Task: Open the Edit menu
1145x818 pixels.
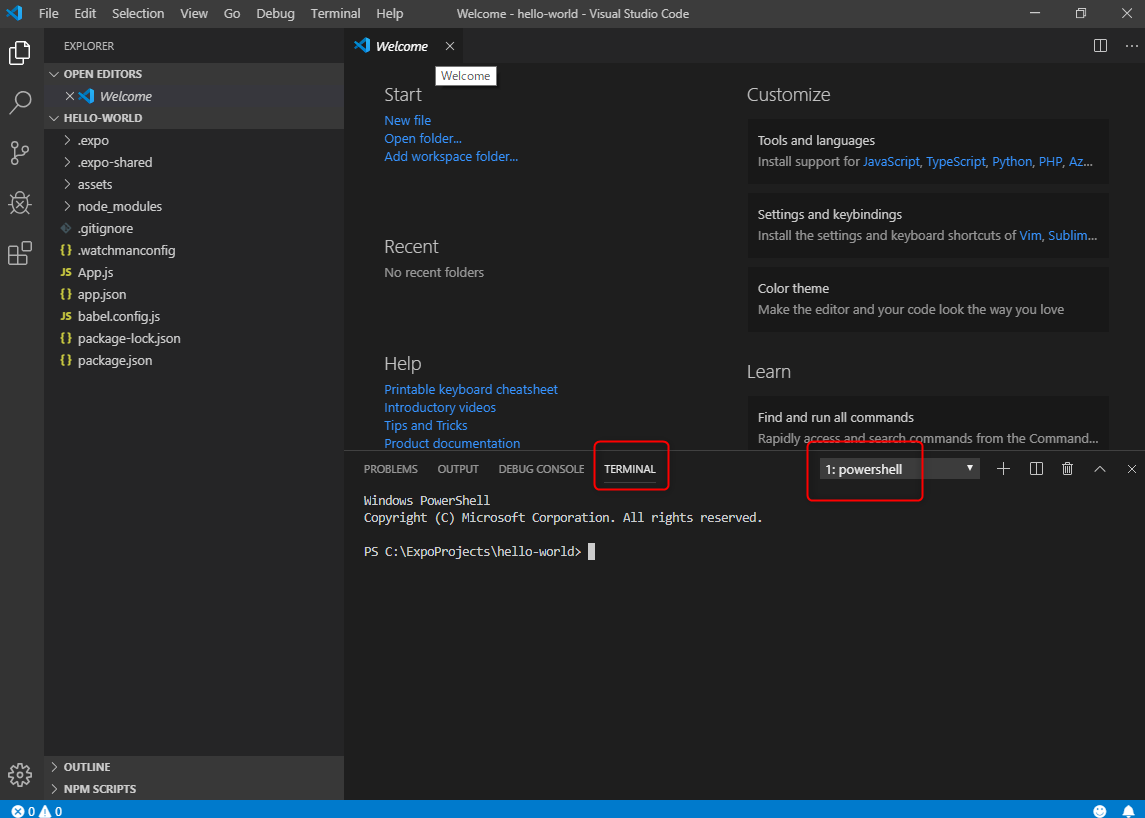Action: tap(85, 13)
